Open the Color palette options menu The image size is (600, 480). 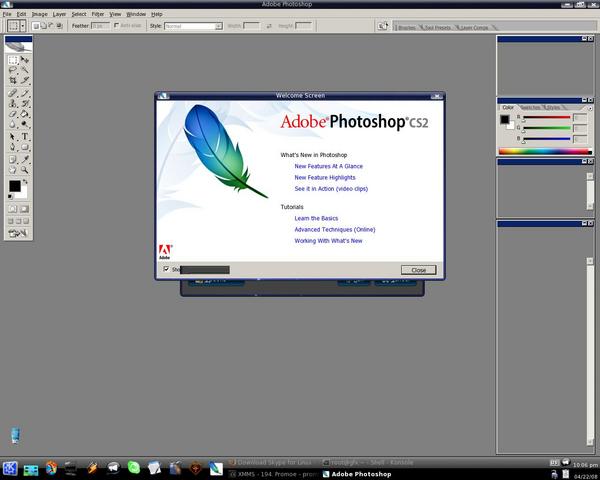coord(590,108)
